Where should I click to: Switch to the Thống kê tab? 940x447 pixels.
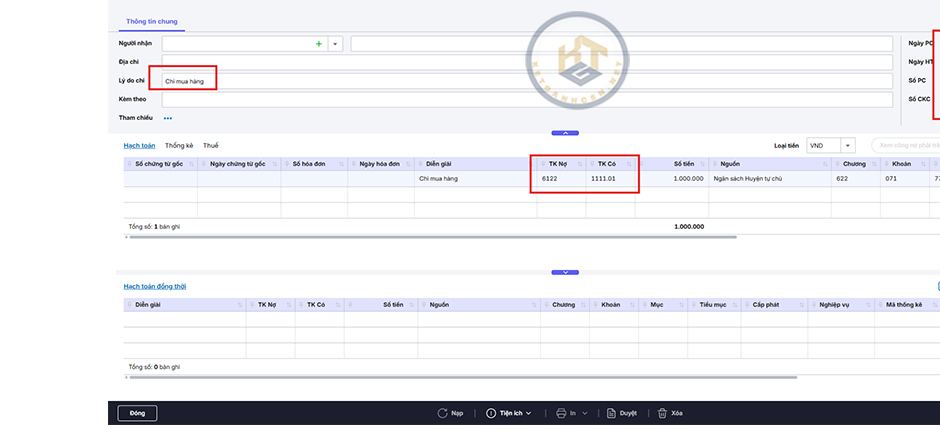(179, 145)
